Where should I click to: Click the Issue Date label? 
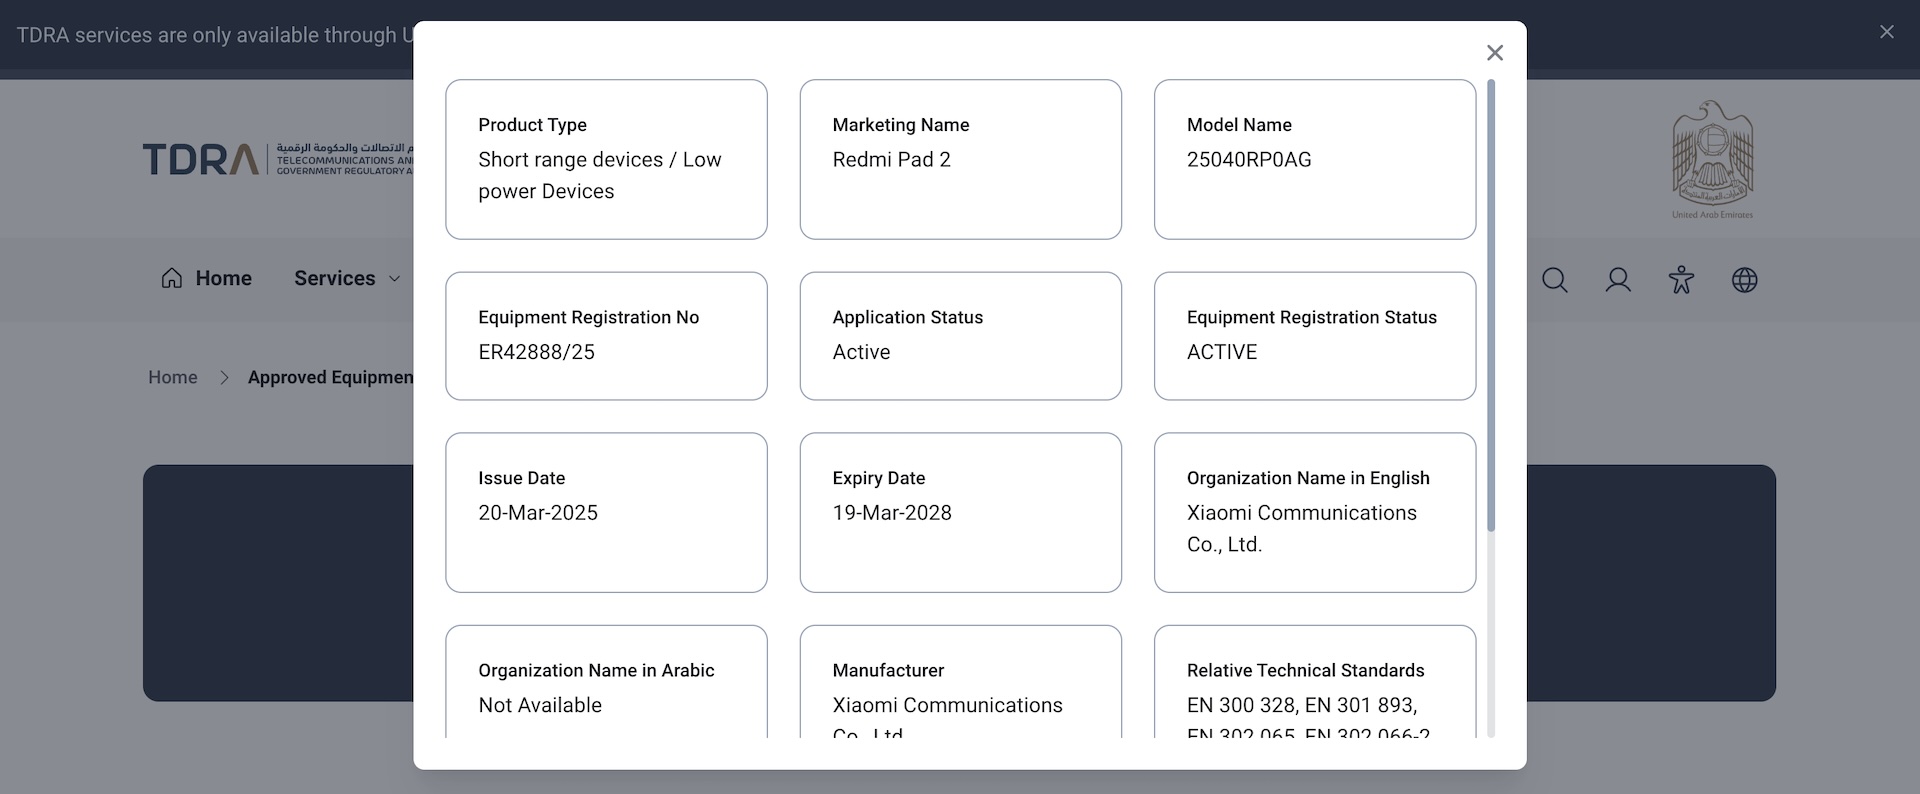point(521,478)
